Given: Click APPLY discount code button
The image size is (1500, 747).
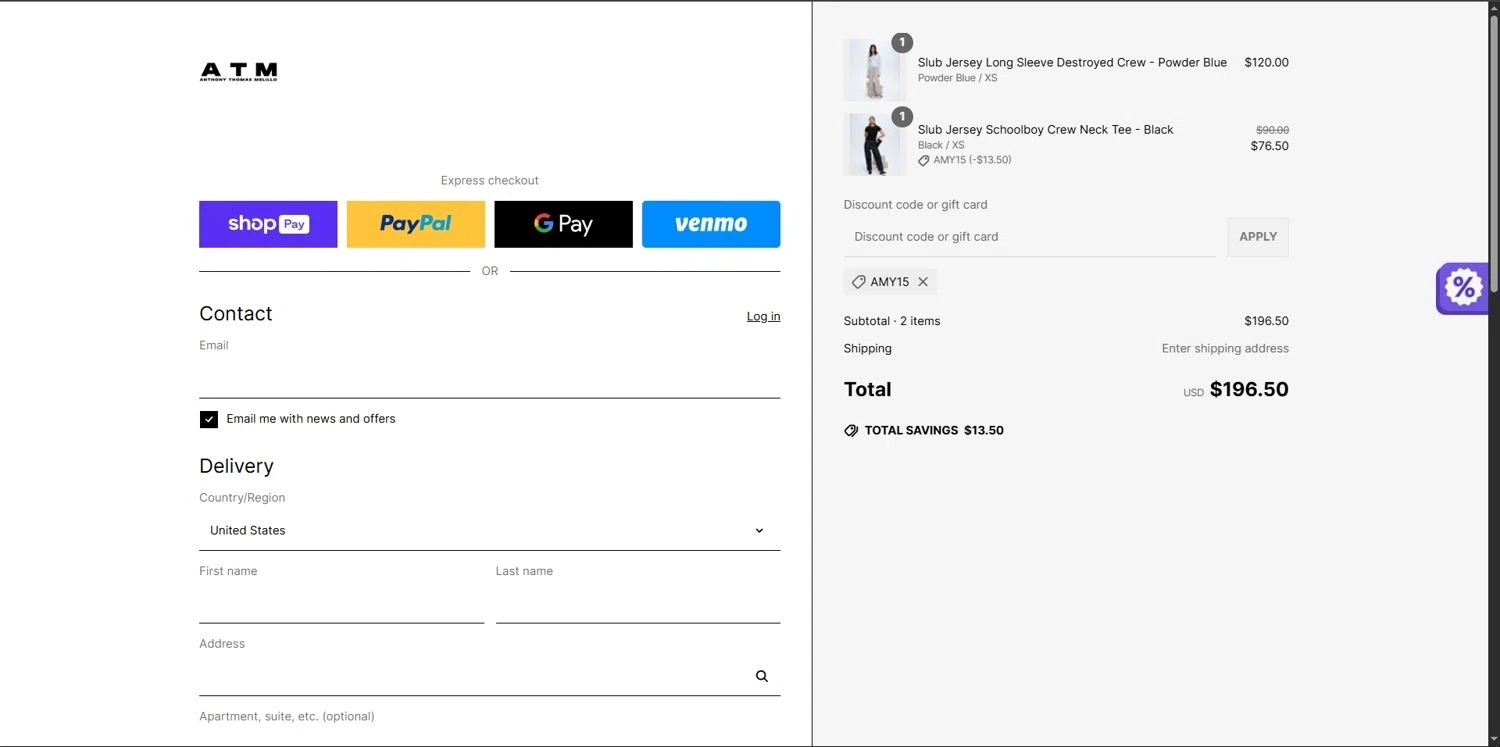Looking at the screenshot, I should tap(1258, 237).
